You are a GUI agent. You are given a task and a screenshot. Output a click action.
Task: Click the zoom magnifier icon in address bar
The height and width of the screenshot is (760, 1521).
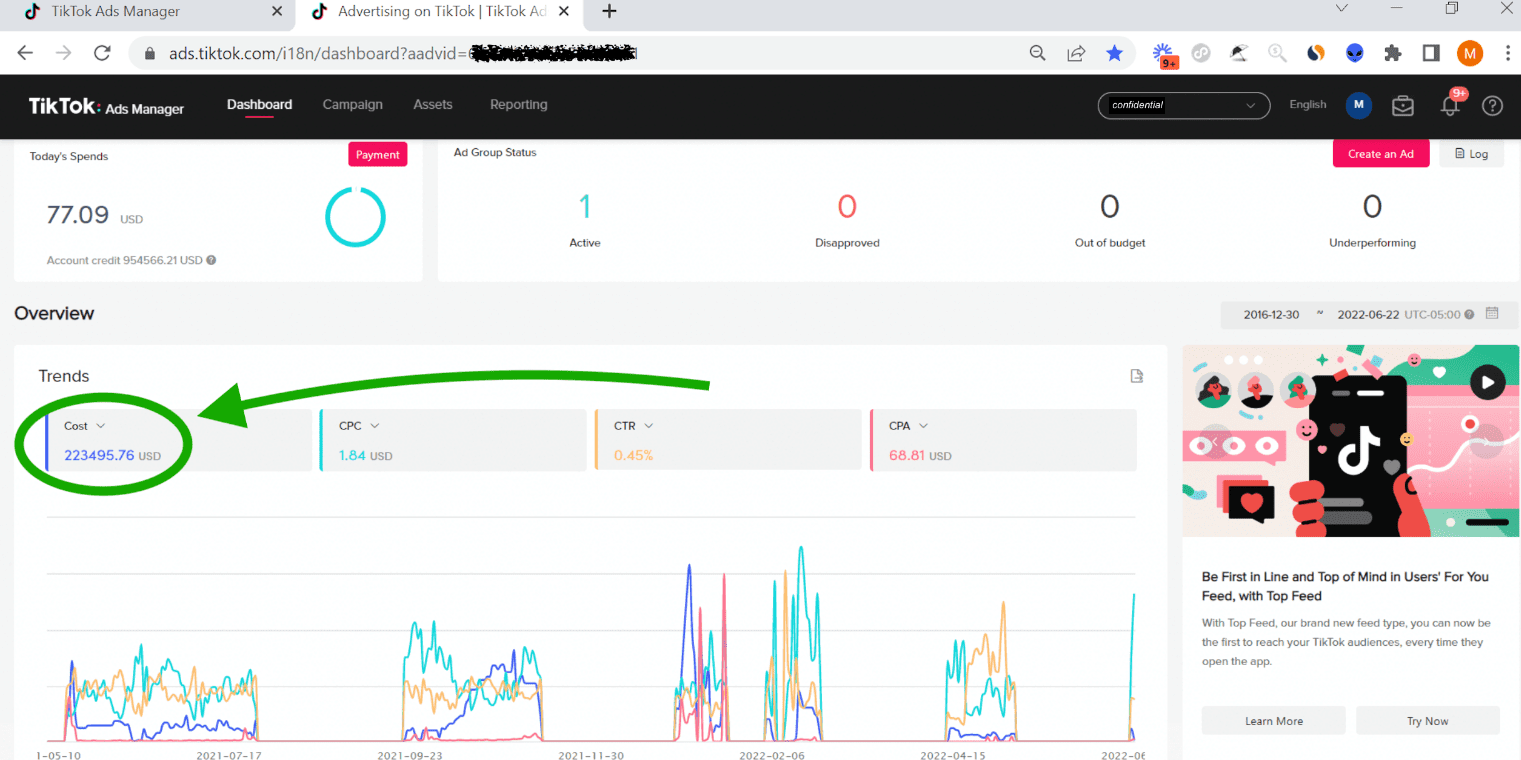pos(1038,53)
